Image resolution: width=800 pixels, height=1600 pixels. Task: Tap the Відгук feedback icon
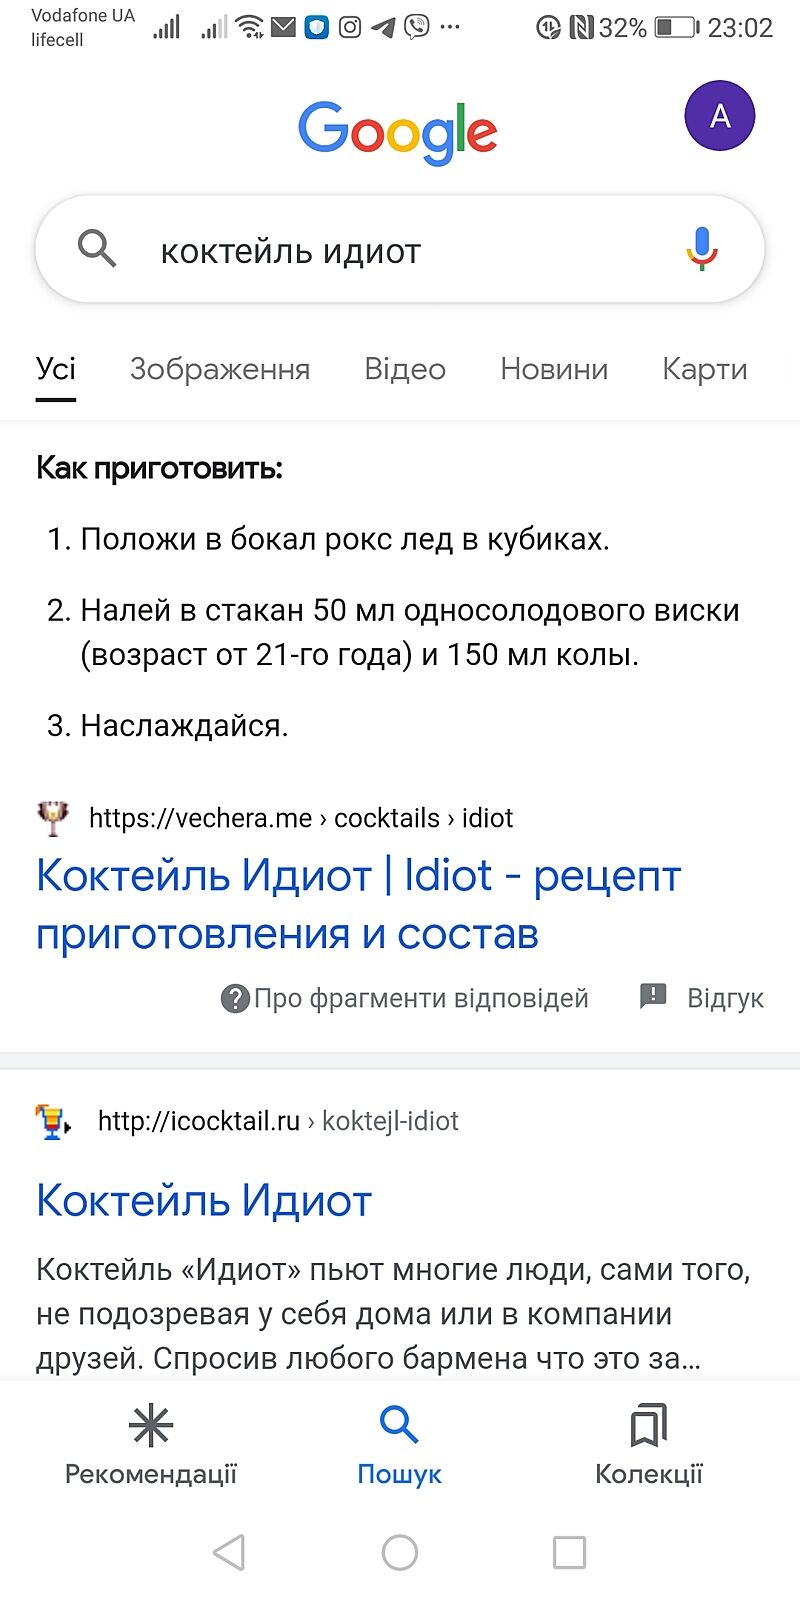point(653,995)
